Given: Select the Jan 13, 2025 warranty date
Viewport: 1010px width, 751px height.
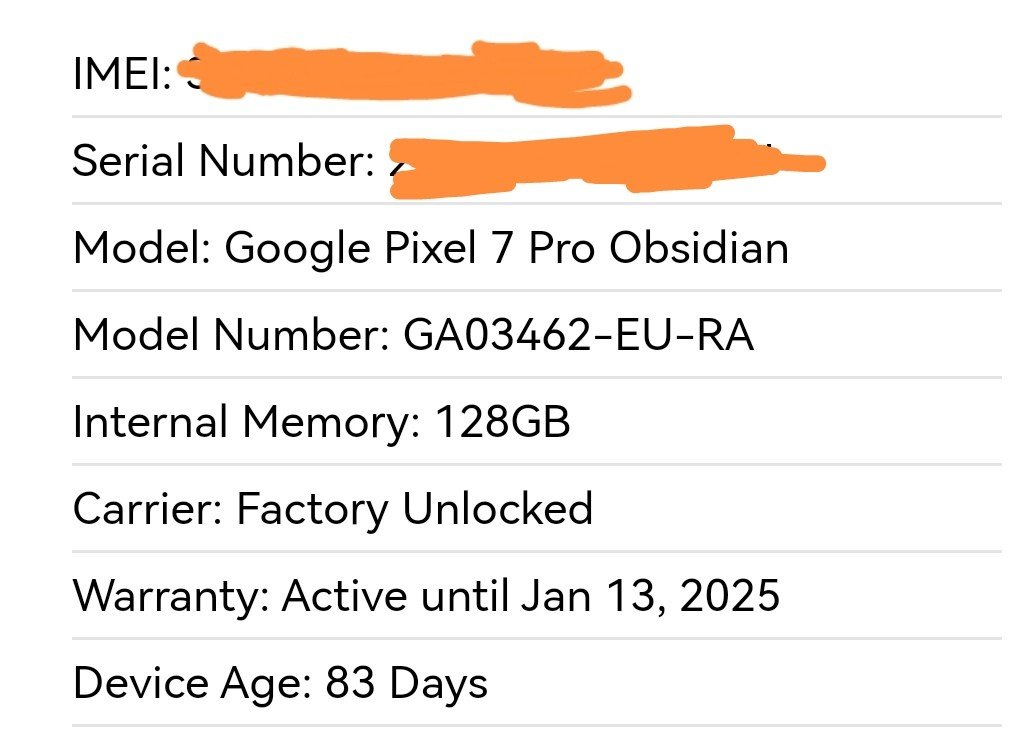Looking at the screenshot, I should click(x=650, y=597).
